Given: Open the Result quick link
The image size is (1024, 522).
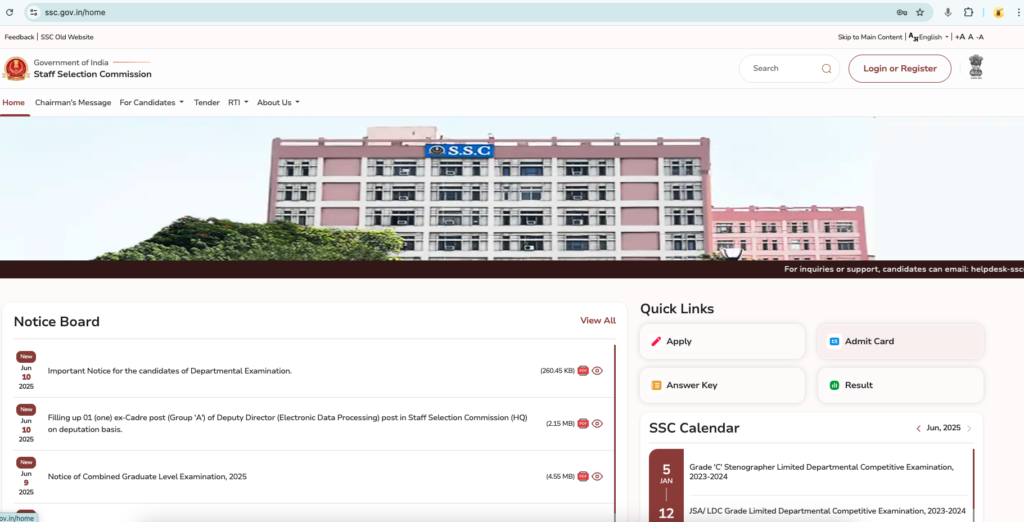Looking at the screenshot, I should 901,385.
